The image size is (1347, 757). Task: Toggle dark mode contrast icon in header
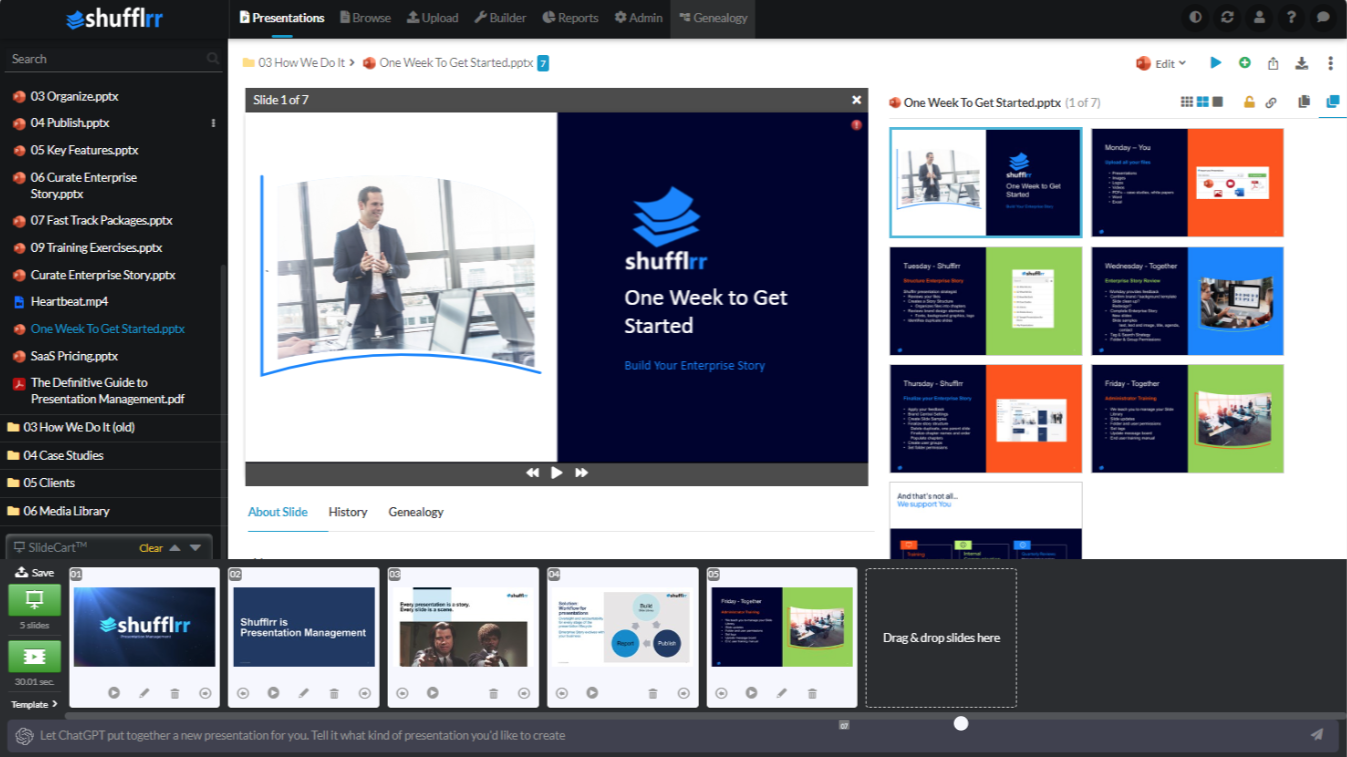[1196, 17]
